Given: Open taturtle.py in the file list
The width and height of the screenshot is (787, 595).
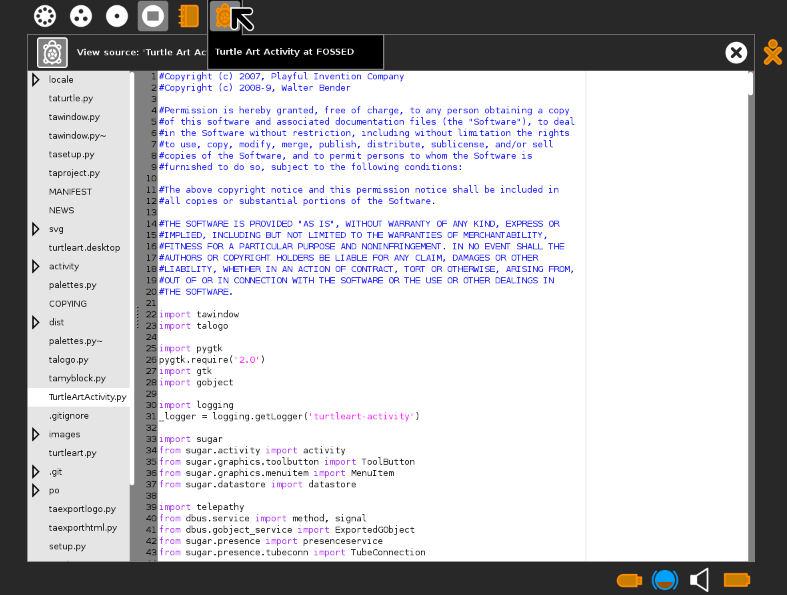Looking at the screenshot, I should [x=71, y=98].
